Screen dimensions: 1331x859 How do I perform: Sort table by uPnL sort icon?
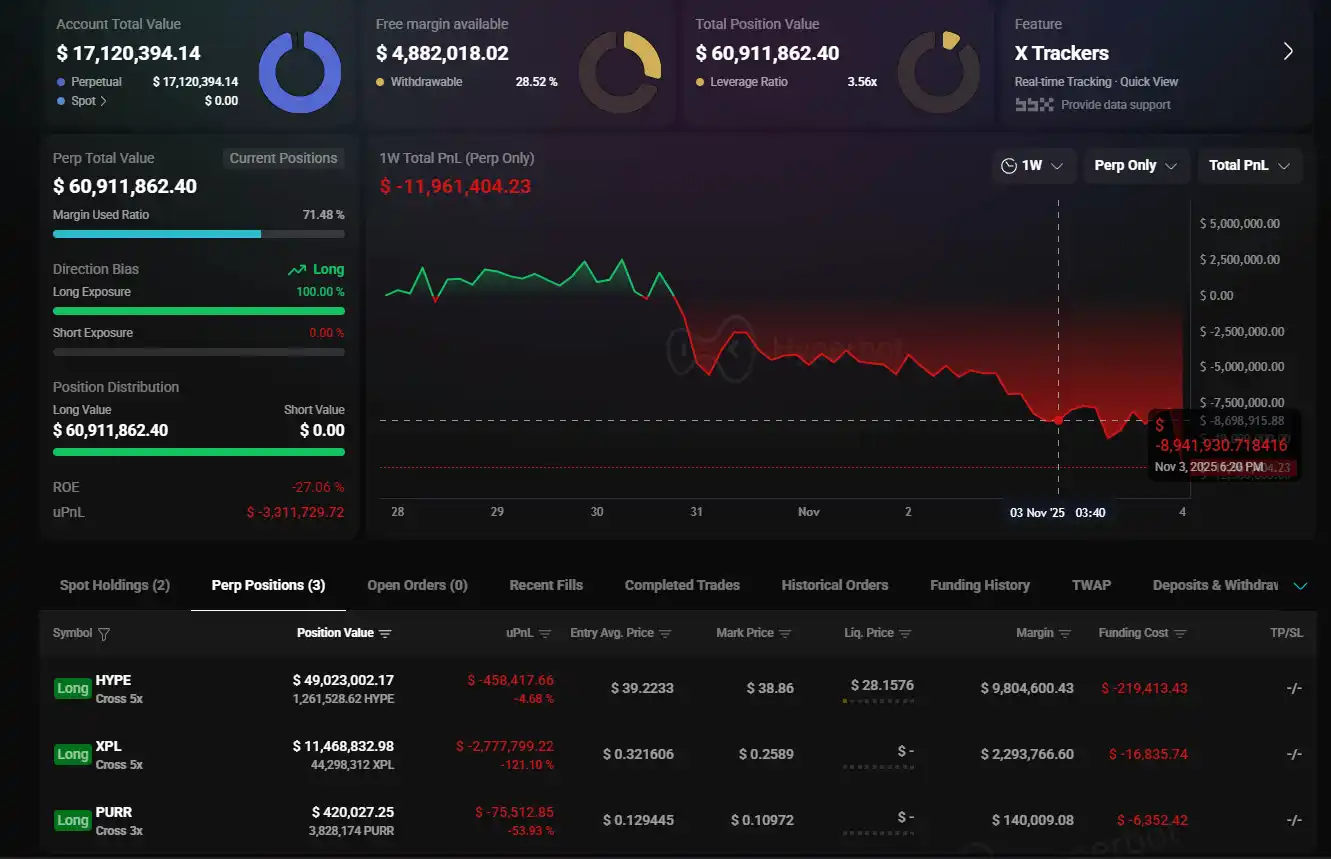click(x=545, y=634)
